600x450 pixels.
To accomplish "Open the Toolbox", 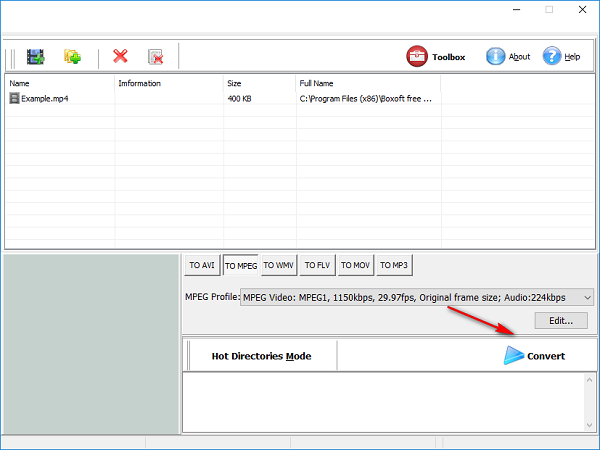I will [436, 57].
